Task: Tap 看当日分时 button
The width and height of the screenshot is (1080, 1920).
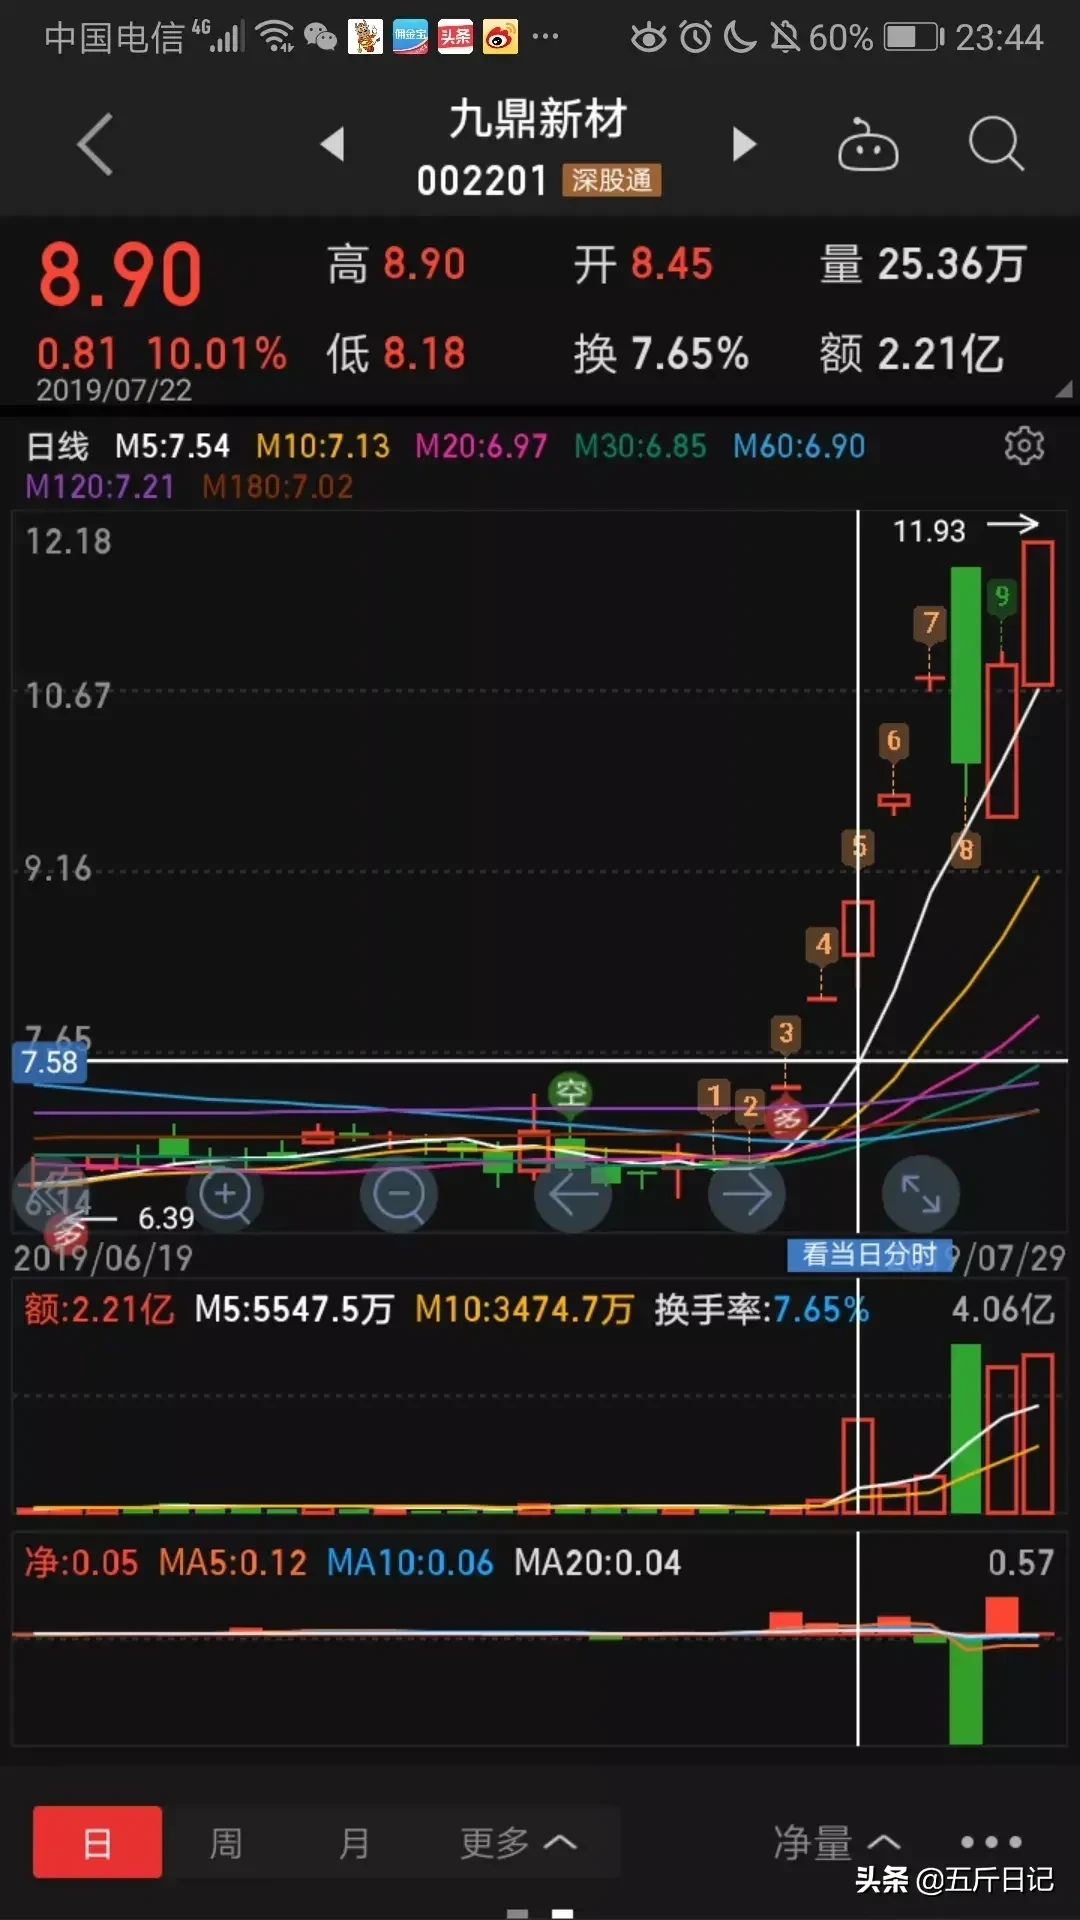Action: (869, 1254)
